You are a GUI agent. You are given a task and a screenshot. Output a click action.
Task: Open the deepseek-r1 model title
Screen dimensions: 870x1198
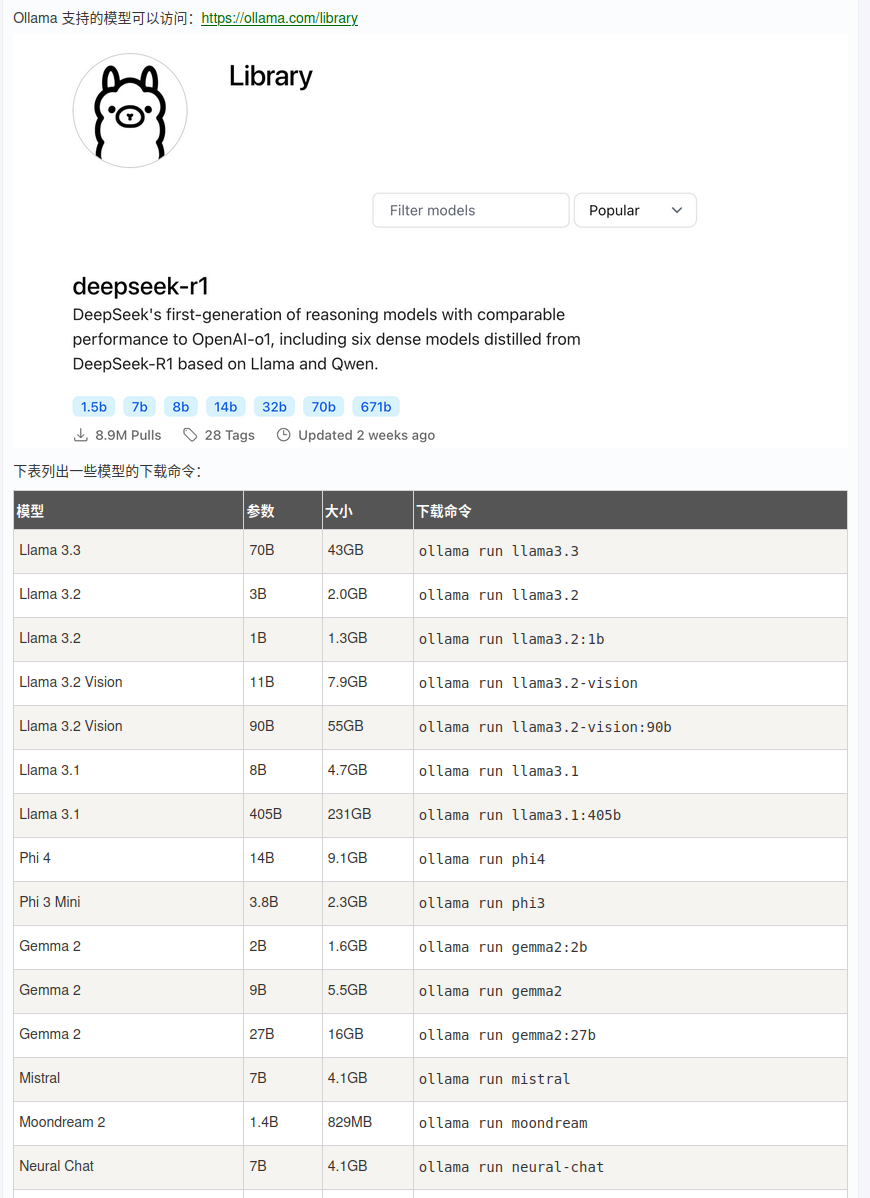click(x=141, y=287)
